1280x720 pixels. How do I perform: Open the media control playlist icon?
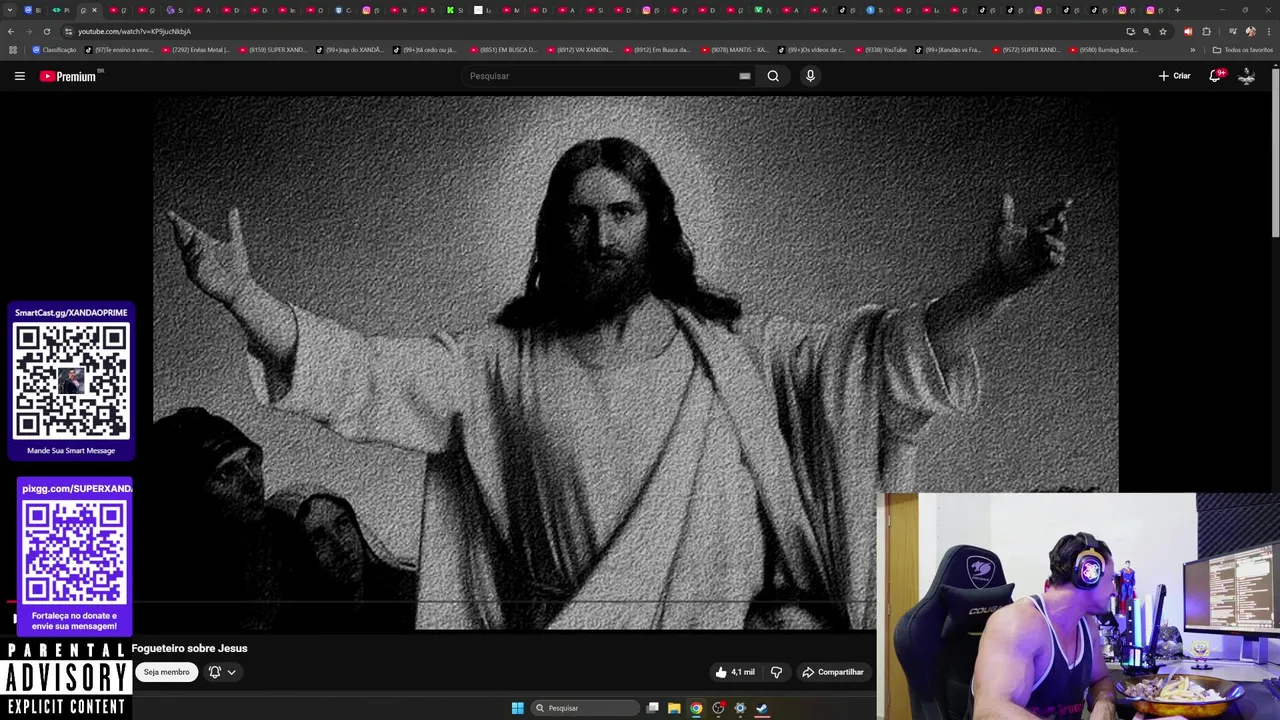(1232, 31)
